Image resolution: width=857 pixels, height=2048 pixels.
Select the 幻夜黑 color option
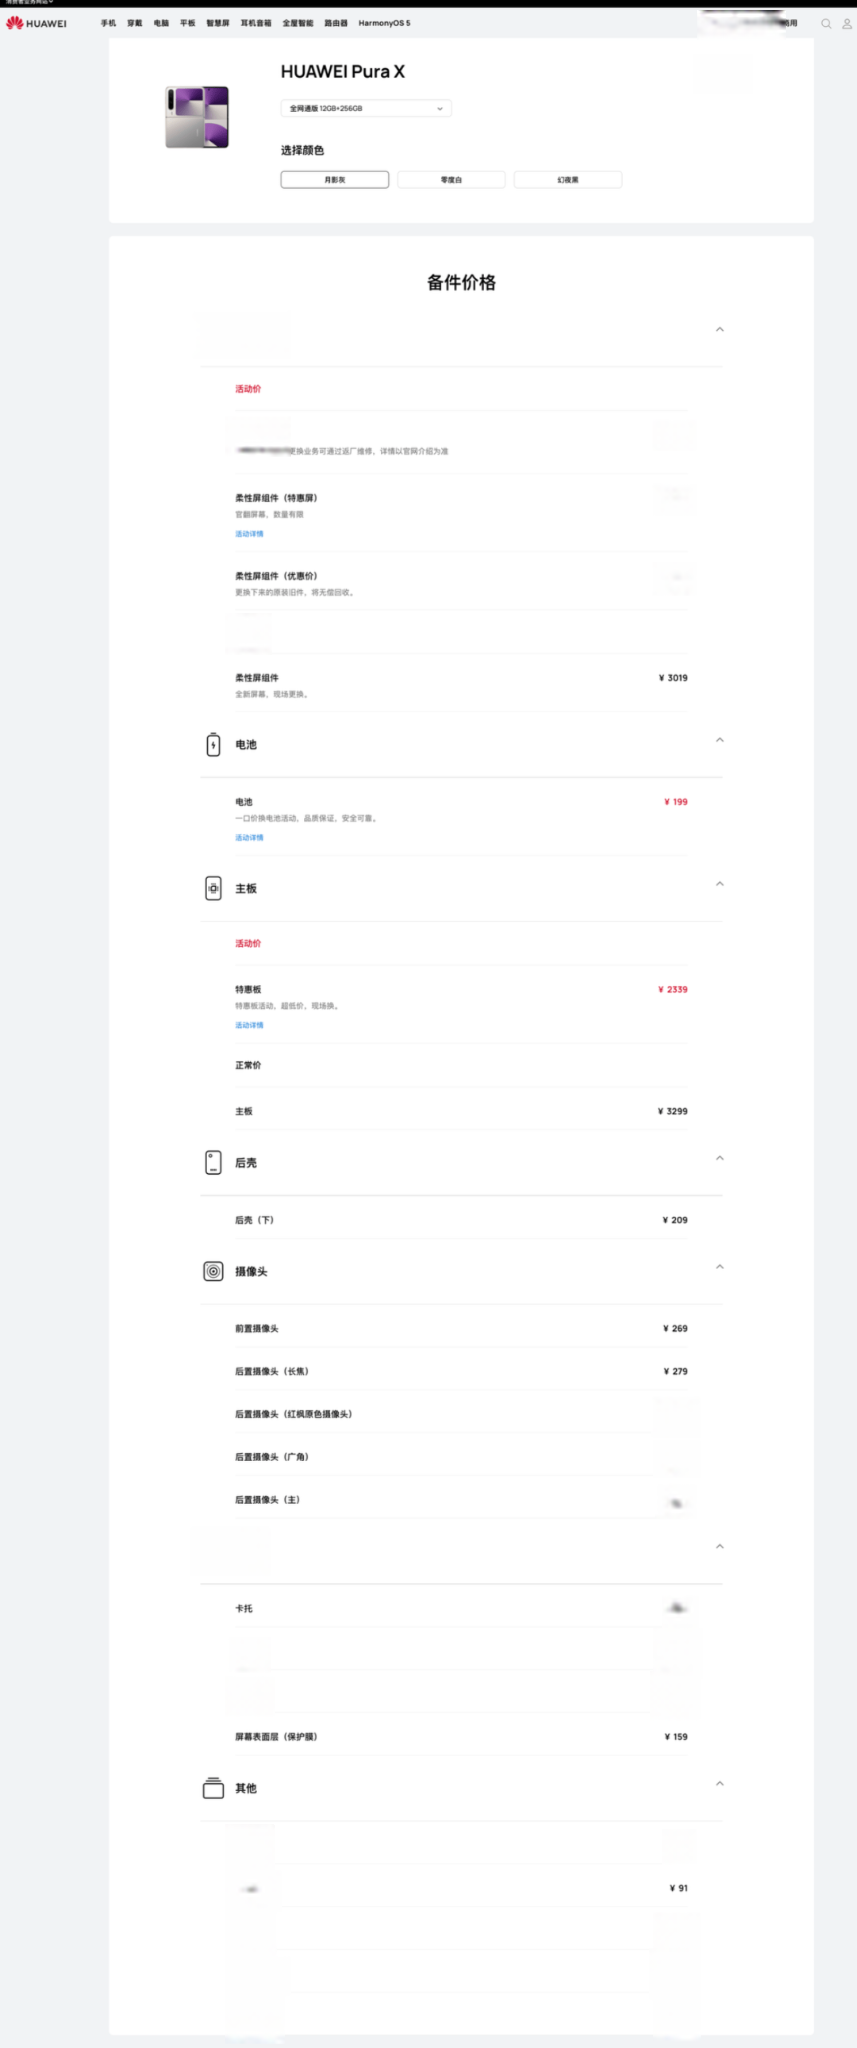pos(568,180)
